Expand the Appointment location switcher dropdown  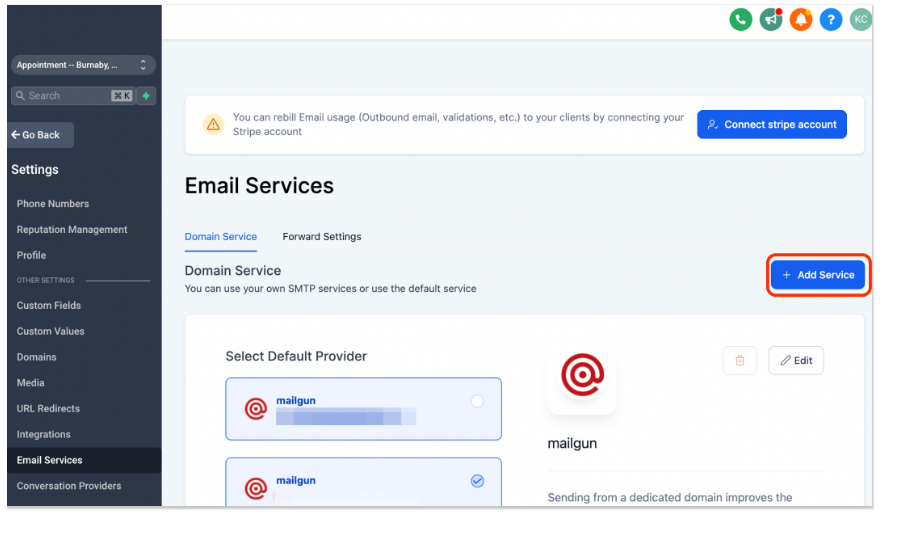coord(83,65)
